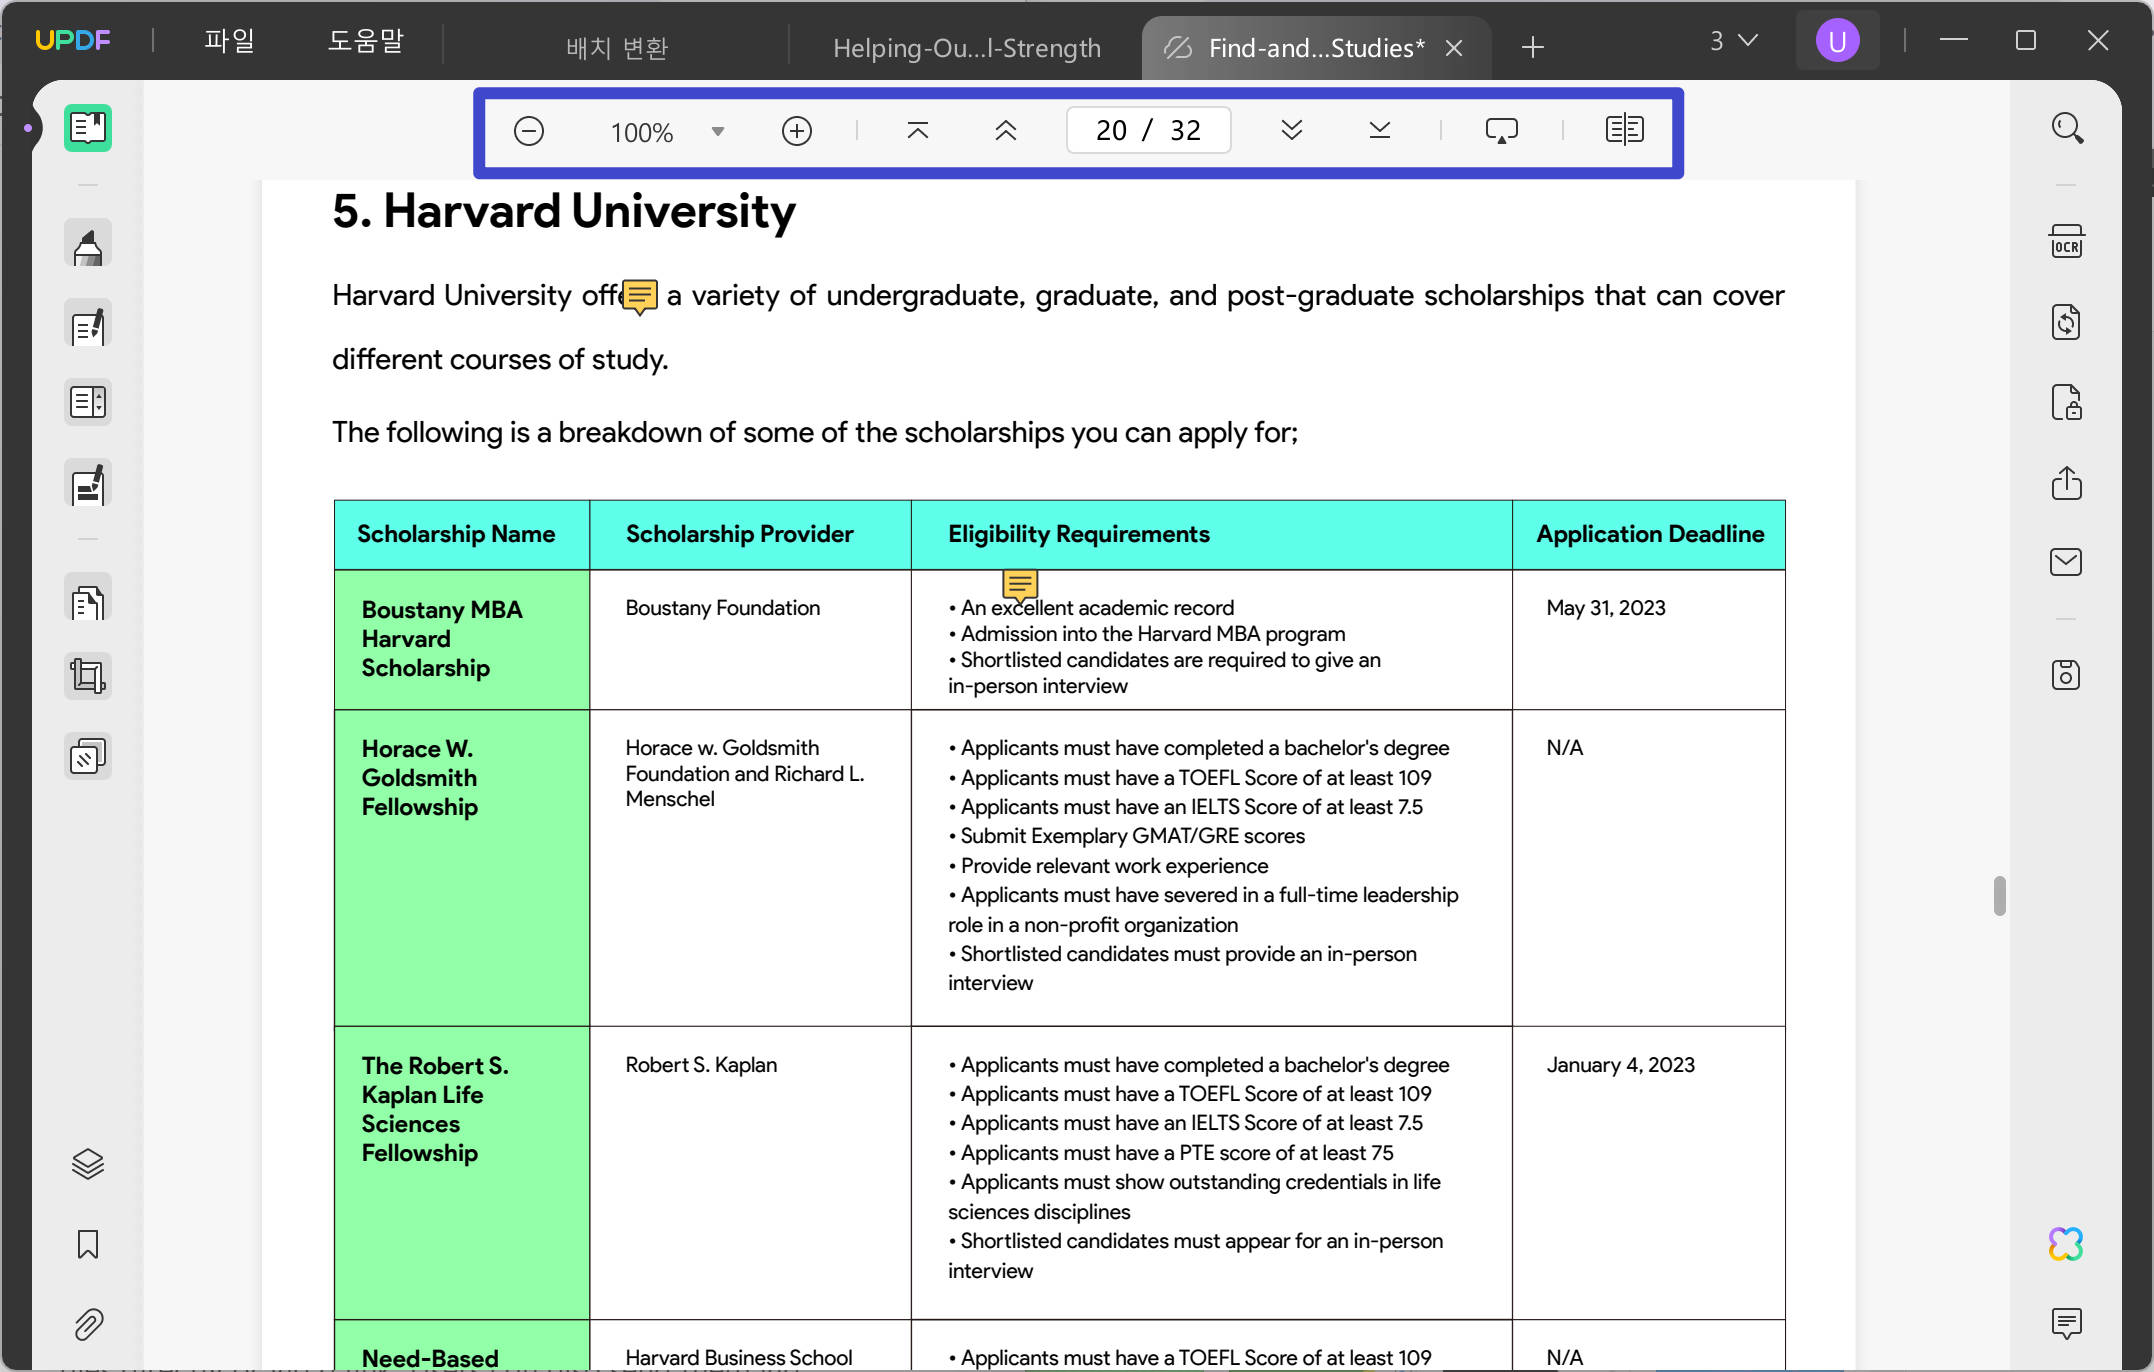Image resolution: width=2154 pixels, height=1372 pixels.
Task: Open the Attachments panel
Action: coord(88,1325)
